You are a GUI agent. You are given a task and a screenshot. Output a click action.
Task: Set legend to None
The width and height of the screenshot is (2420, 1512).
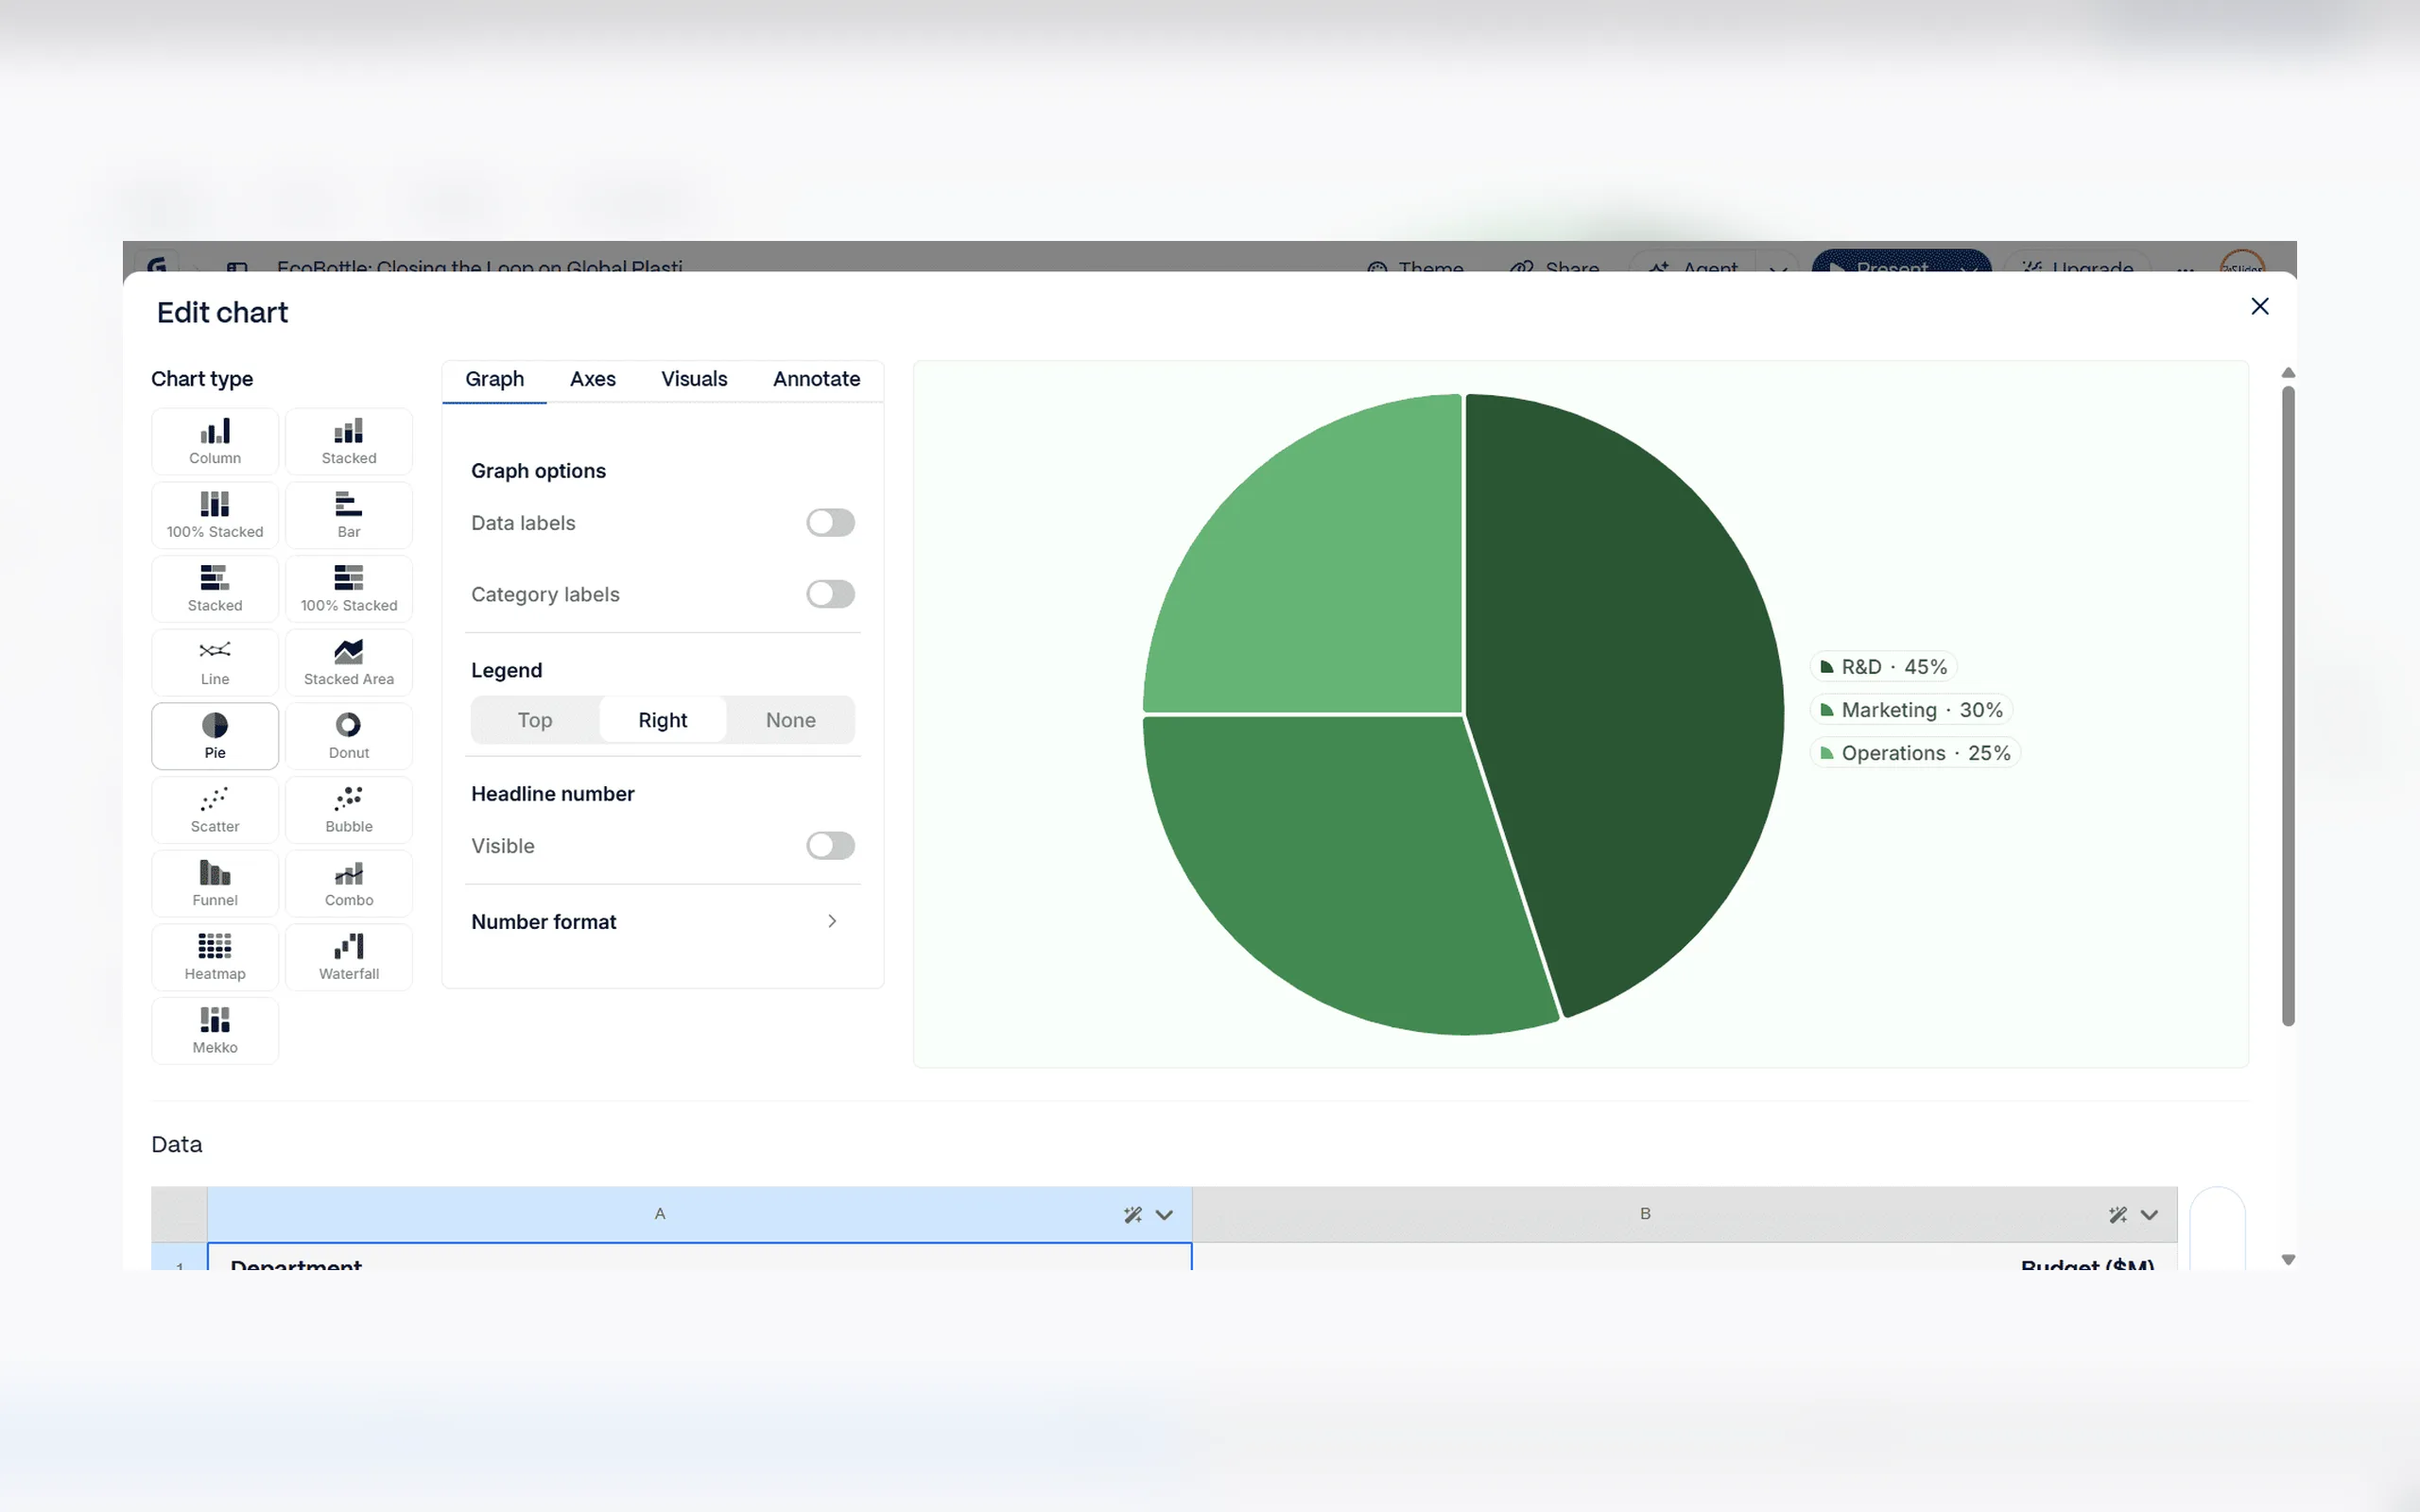[791, 720]
